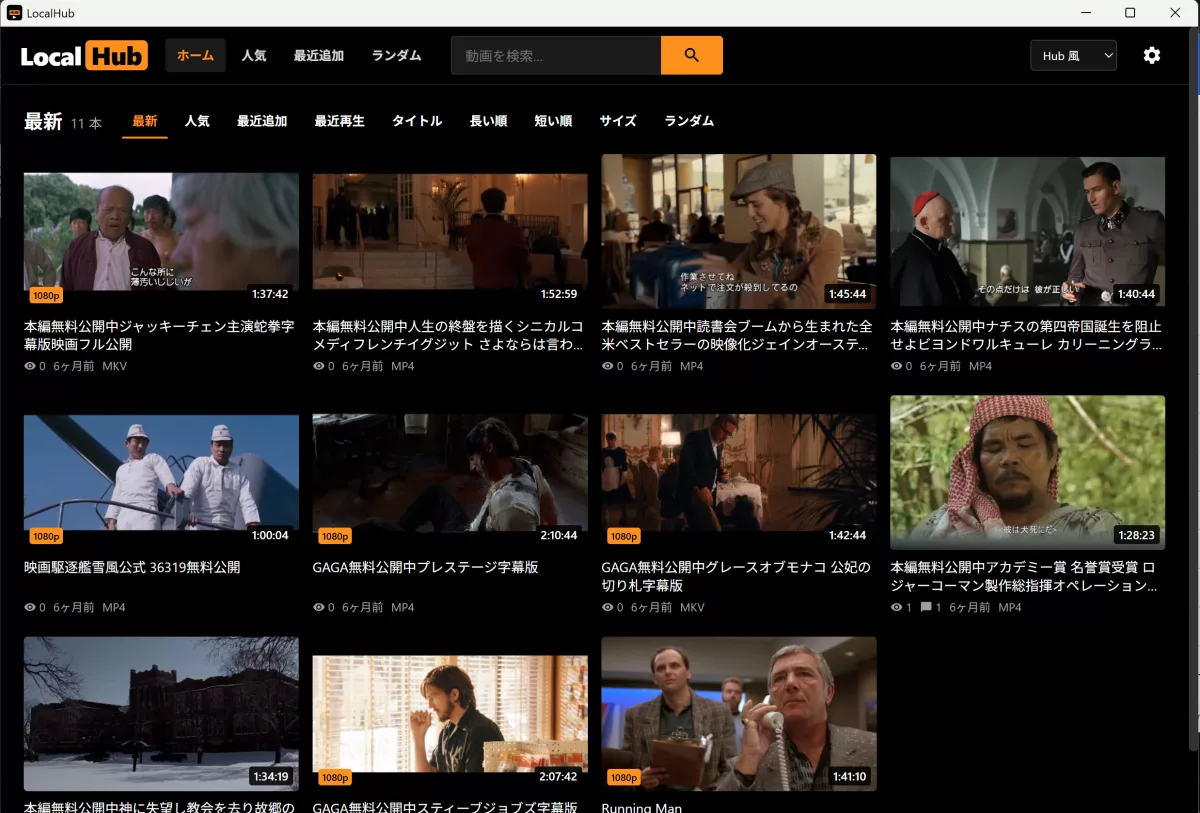Click title GAGA無料公開中グレースオブモナコ
The height and width of the screenshot is (813, 1200).
pyautogui.click(x=736, y=576)
